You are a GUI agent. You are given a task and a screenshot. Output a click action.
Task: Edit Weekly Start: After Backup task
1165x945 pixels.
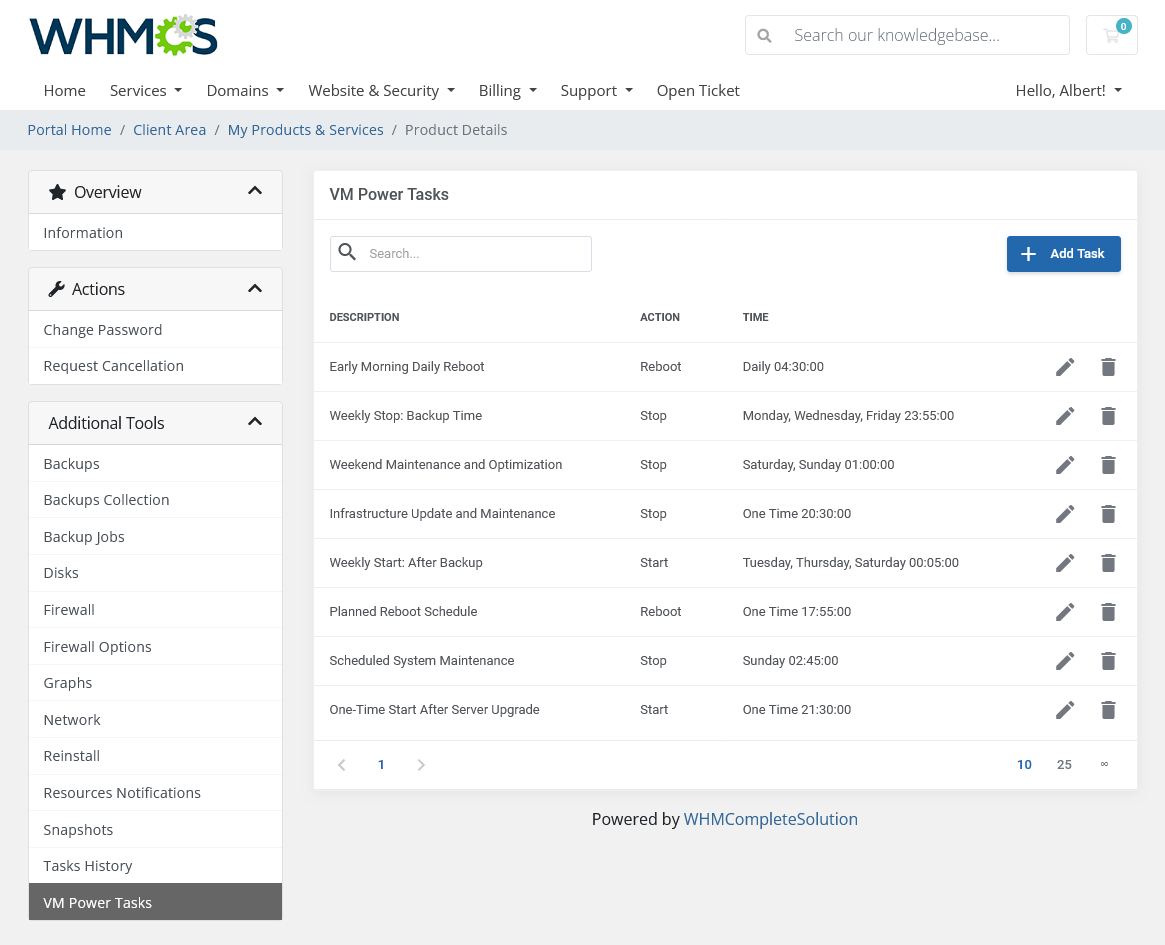click(x=1065, y=563)
